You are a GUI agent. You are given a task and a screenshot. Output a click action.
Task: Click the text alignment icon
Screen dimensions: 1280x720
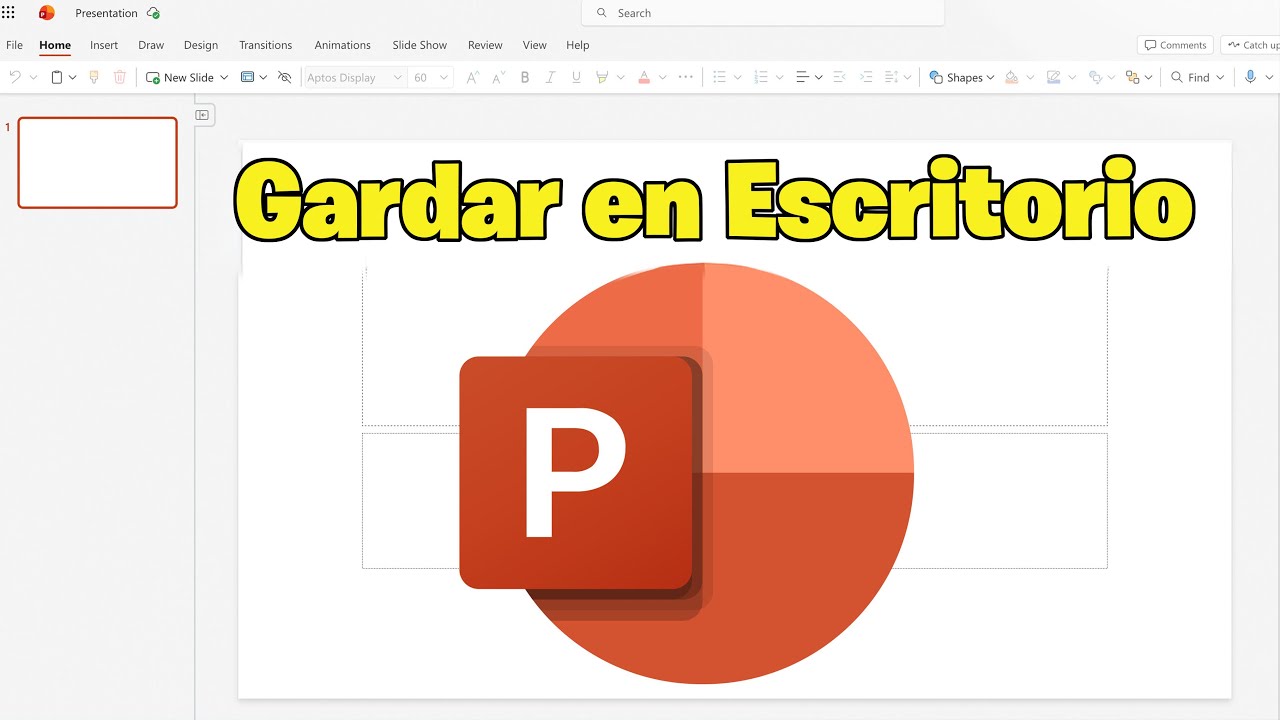tap(802, 77)
